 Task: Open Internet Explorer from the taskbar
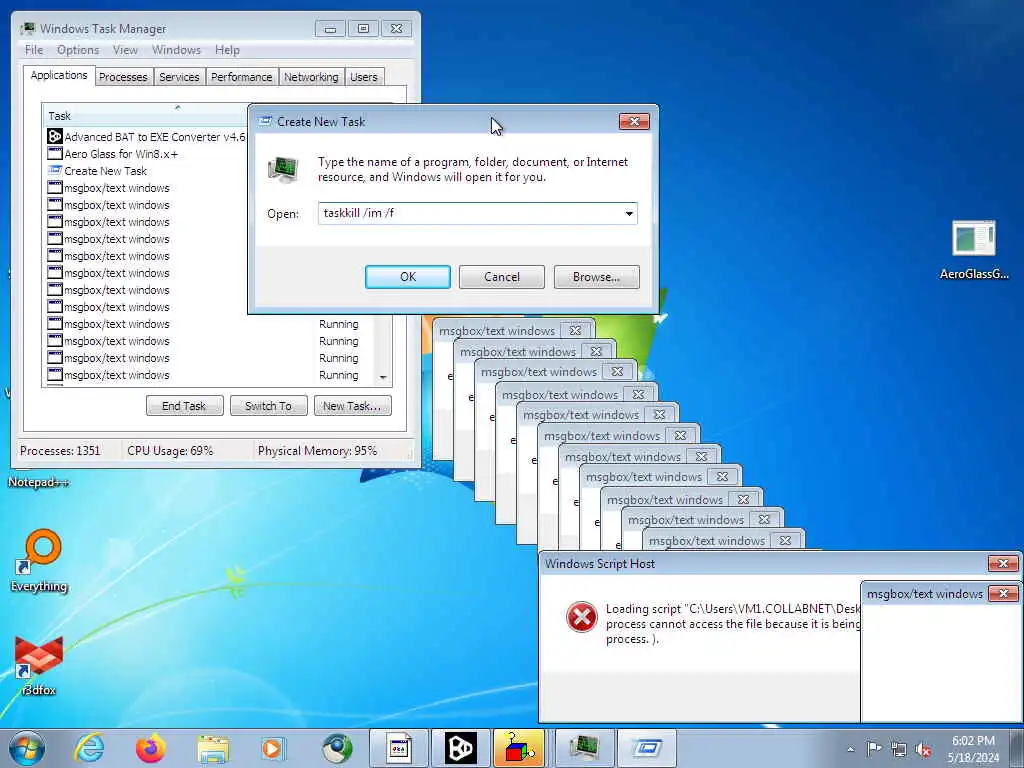[89, 748]
